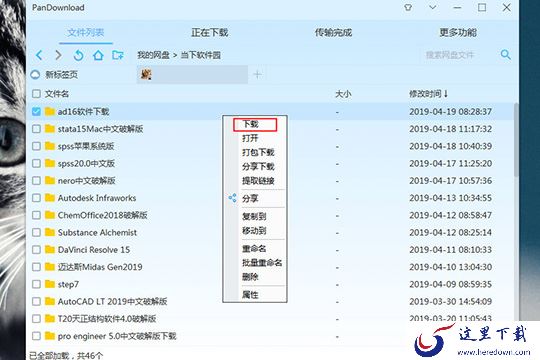Click 当下软件园 in the breadcrumb path
Viewport: 540px width, 360px height.
click(x=201, y=55)
